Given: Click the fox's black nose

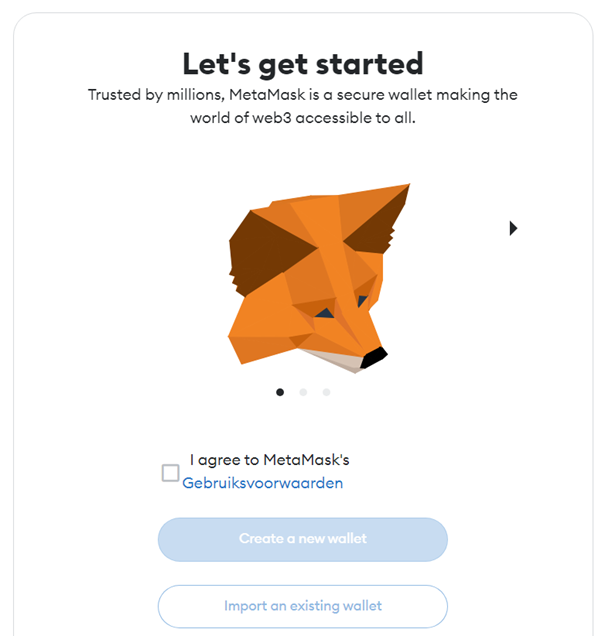Looking at the screenshot, I should point(374,358).
